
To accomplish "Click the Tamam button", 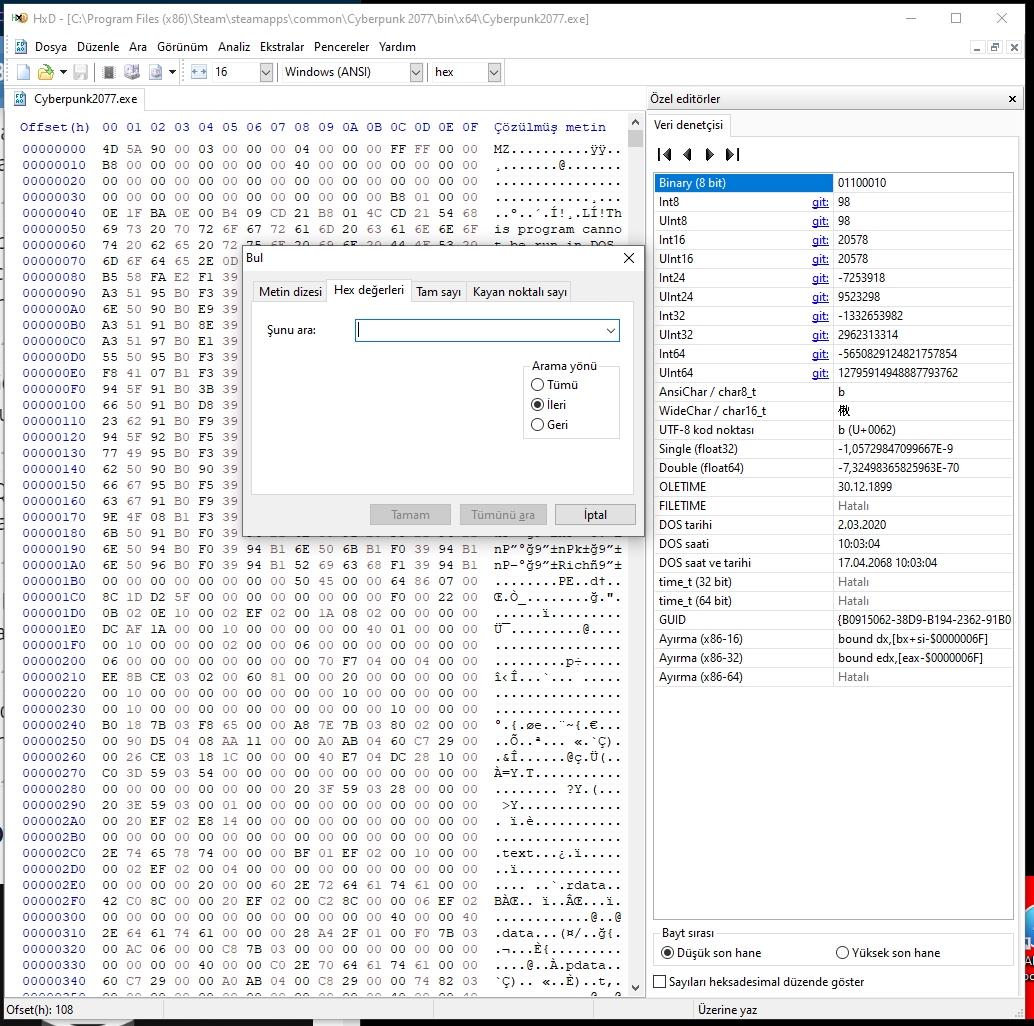I will (410, 514).
